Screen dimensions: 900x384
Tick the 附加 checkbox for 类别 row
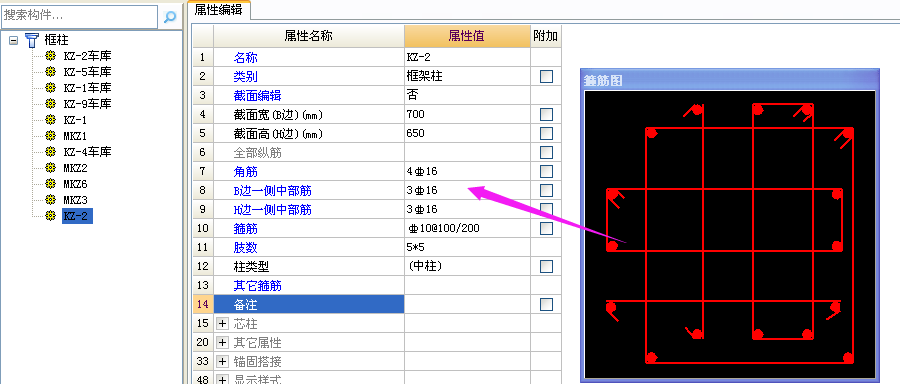pyautogui.click(x=546, y=76)
